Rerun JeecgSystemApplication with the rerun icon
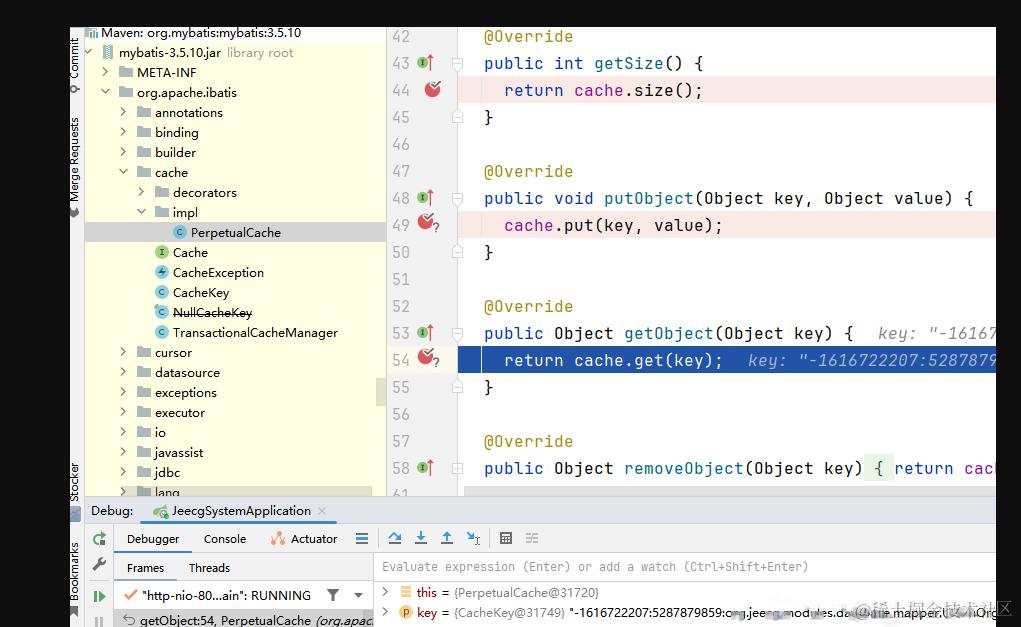 coord(99,538)
